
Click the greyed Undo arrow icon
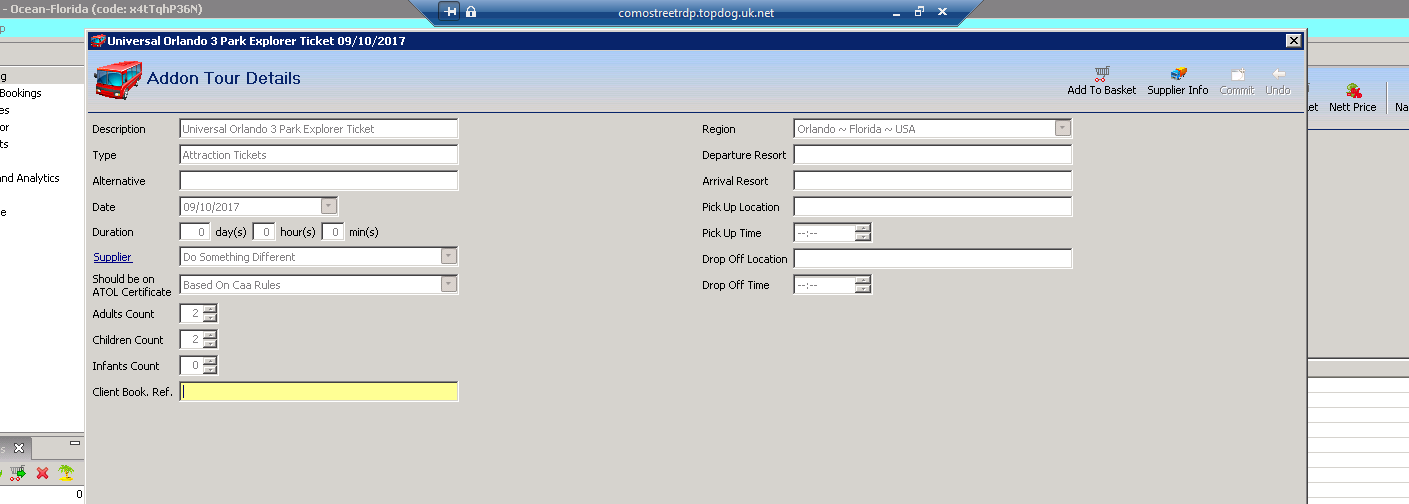coord(1278,74)
